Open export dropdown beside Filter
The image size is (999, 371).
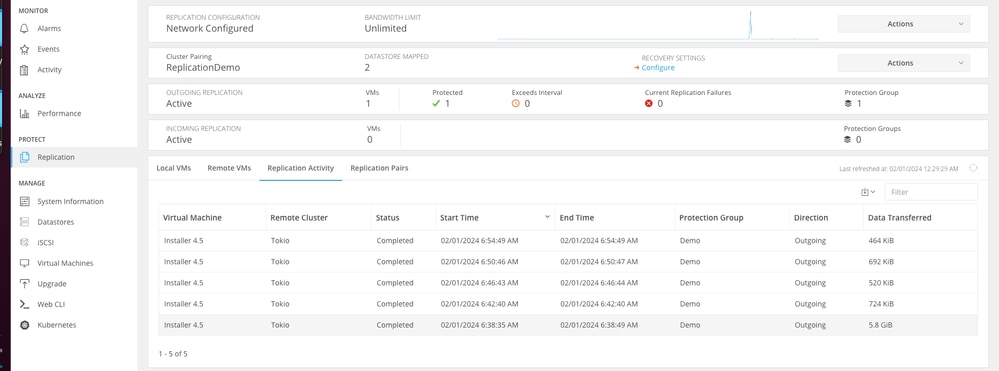(x=868, y=192)
